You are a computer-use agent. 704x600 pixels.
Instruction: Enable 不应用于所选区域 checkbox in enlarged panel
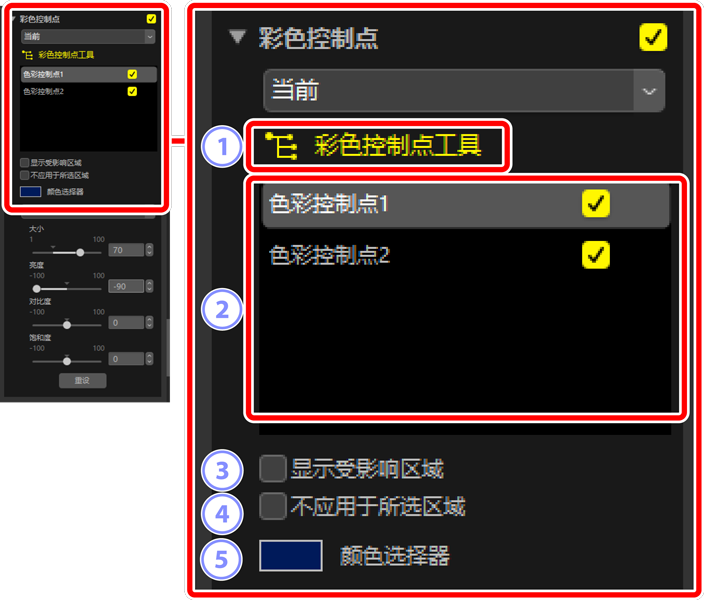pos(273,506)
